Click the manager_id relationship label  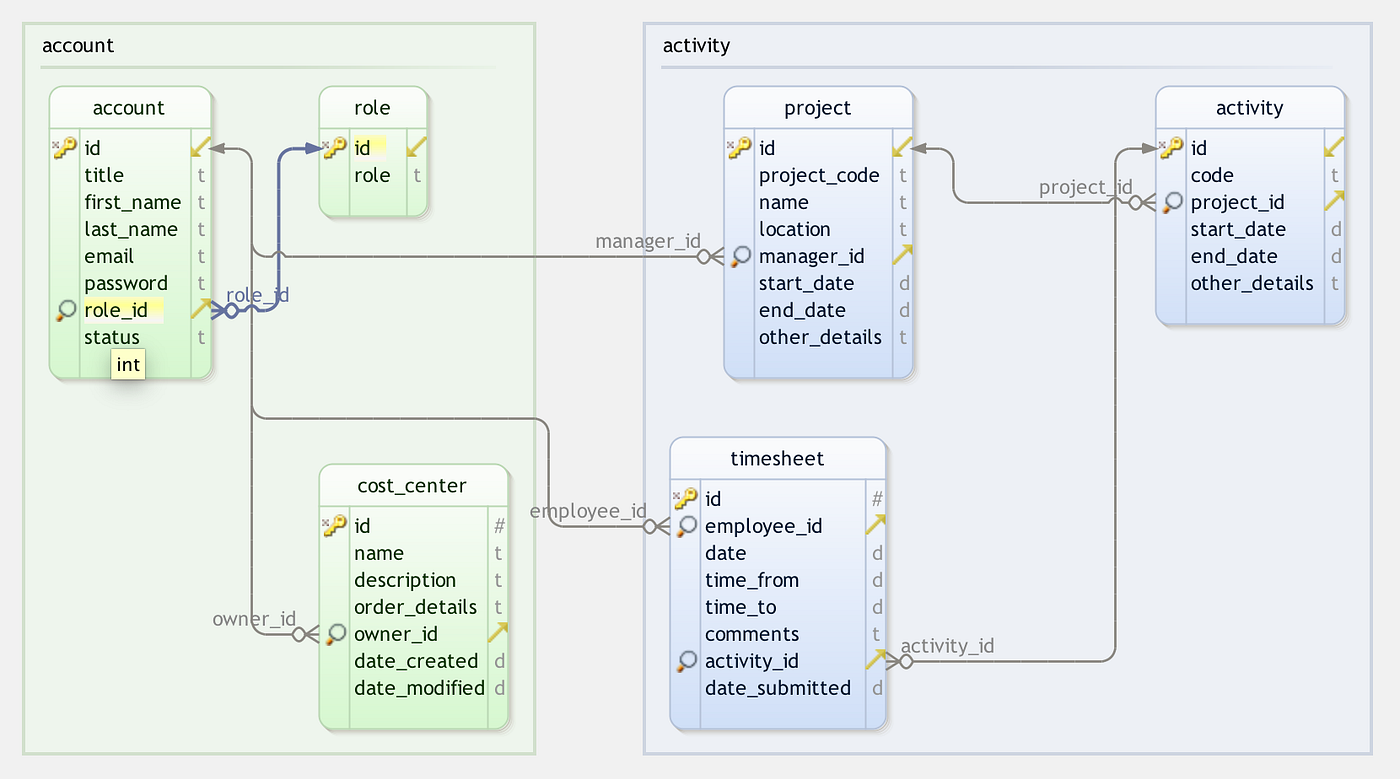[648, 241]
